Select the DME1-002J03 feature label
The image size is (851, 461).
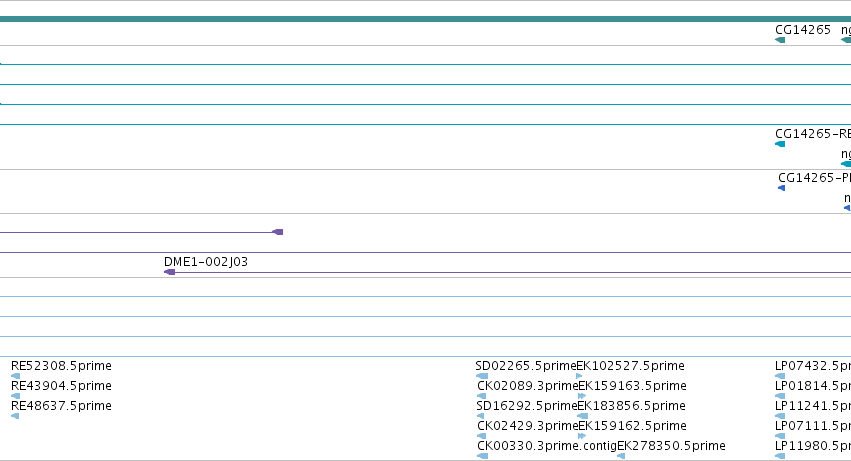pos(206,262)
